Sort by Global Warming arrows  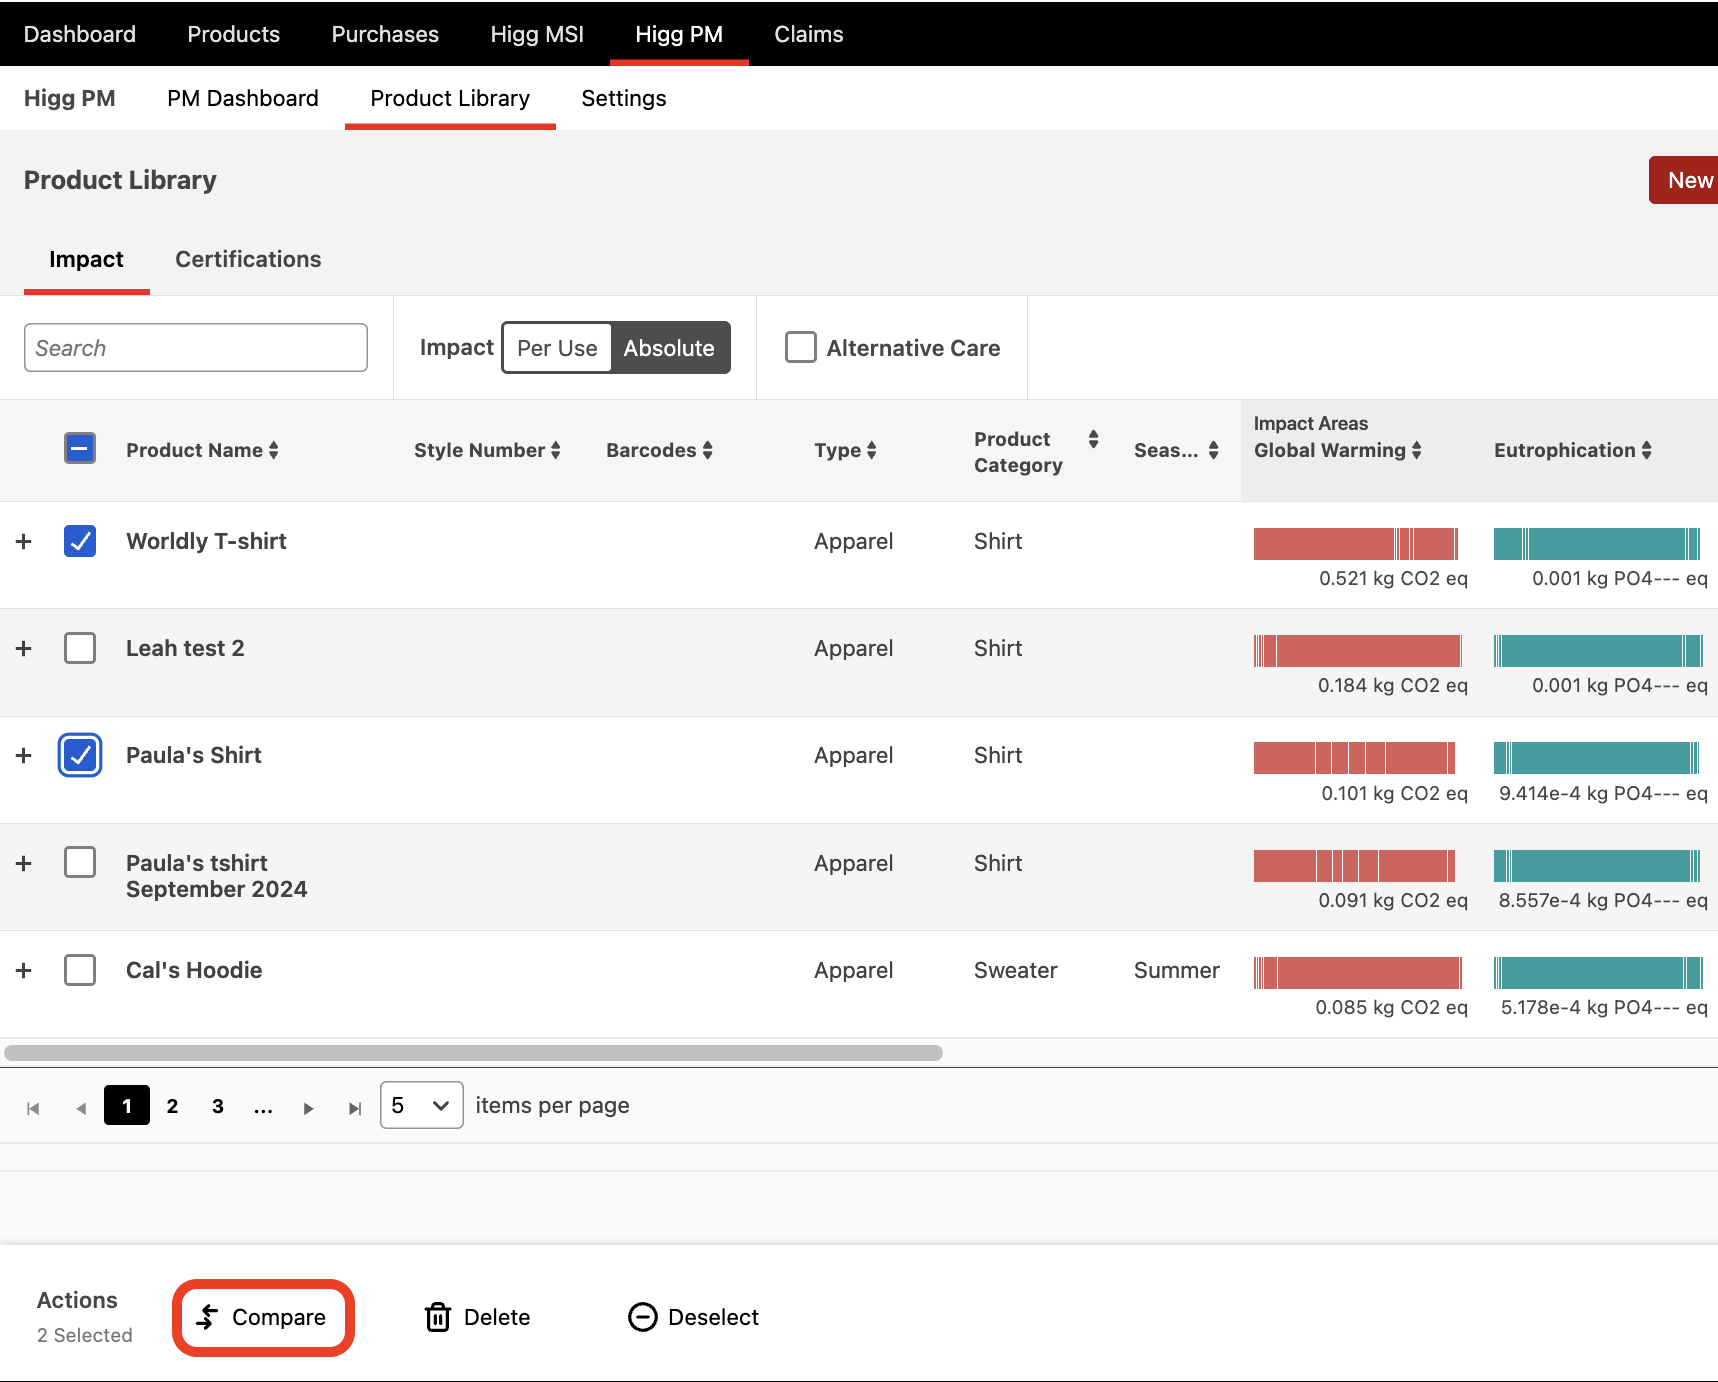click(1416, 451)
